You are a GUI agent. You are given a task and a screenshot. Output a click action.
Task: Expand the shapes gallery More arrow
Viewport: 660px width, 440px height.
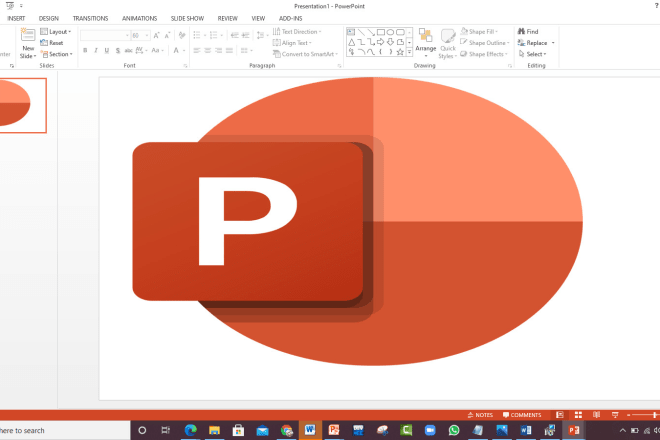tap(409, 52)
